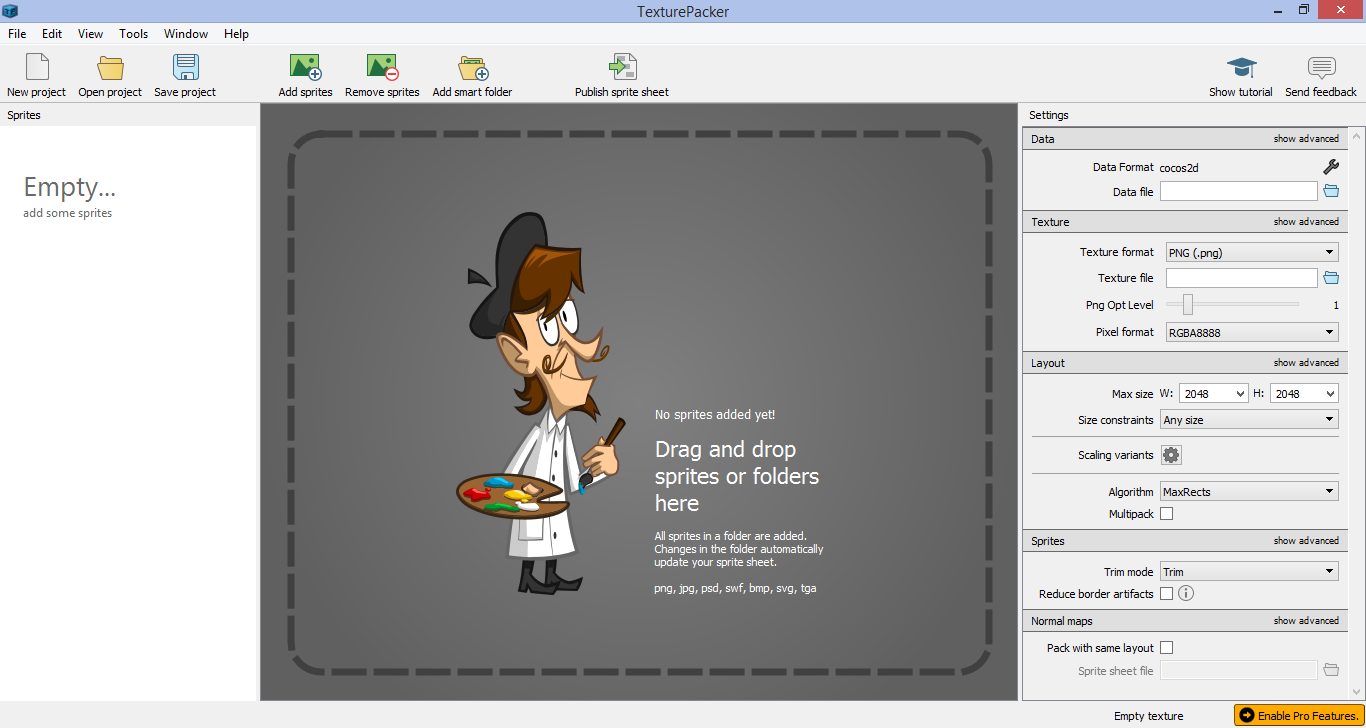Open Max size width dropdown
1366x728 pixels.
pos(1214,394)
